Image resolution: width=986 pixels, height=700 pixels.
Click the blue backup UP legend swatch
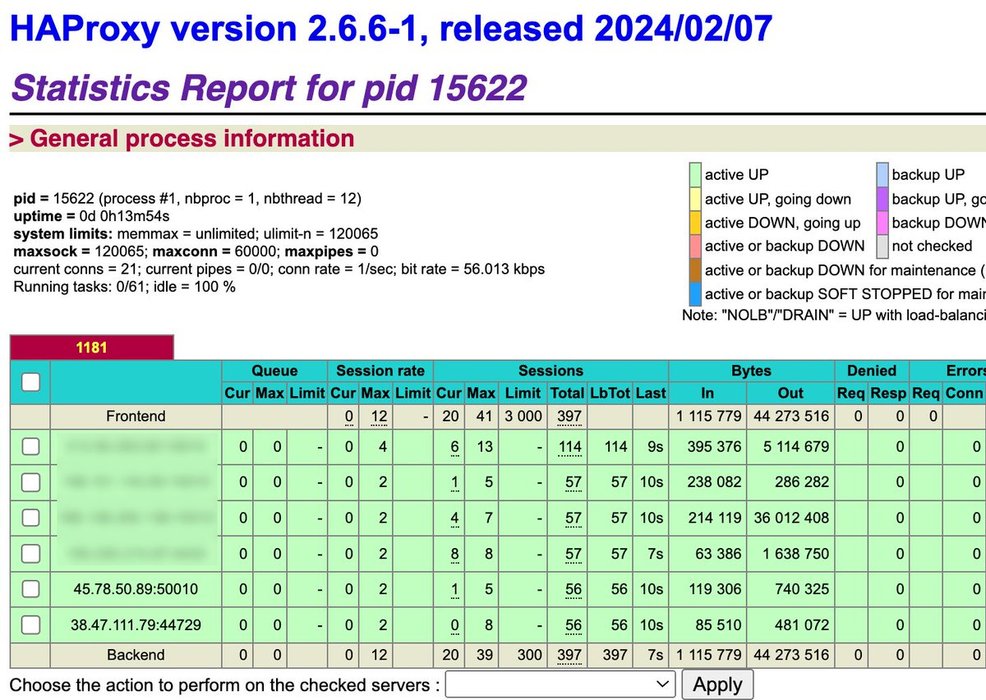(x=883, y=175)
